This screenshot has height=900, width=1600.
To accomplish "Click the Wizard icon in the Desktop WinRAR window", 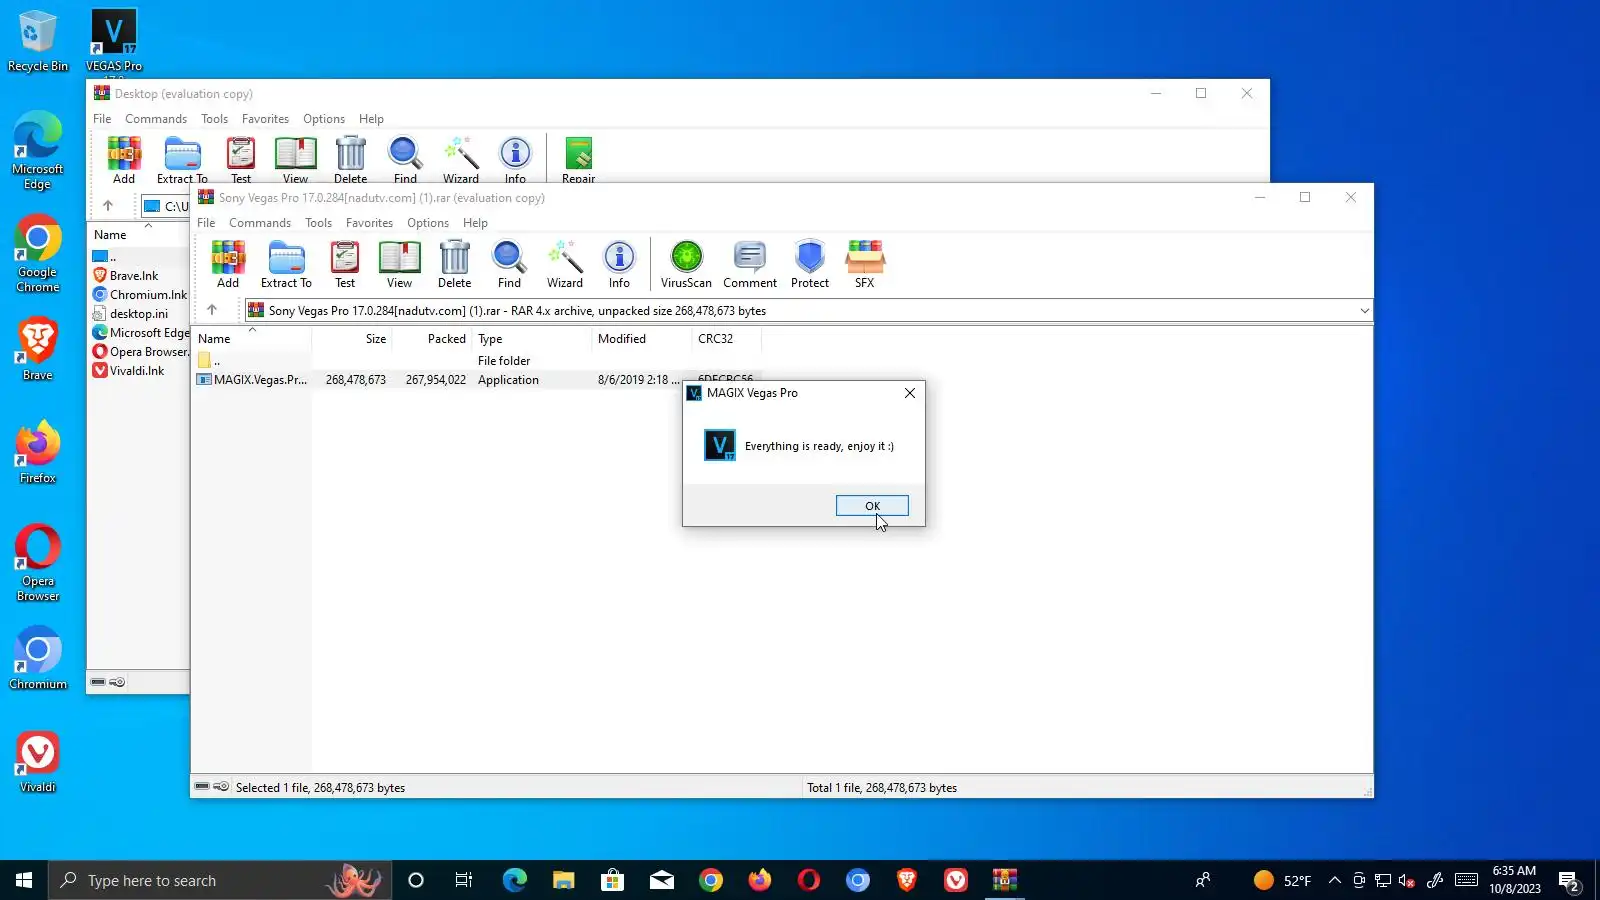I will [x=460, y=160].
